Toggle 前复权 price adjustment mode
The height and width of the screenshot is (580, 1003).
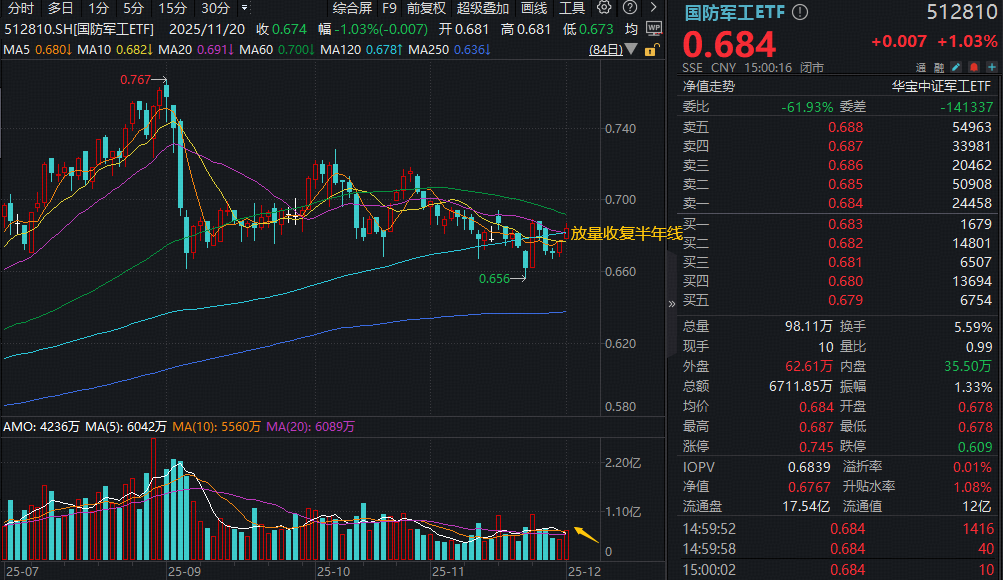coord(426,8)
